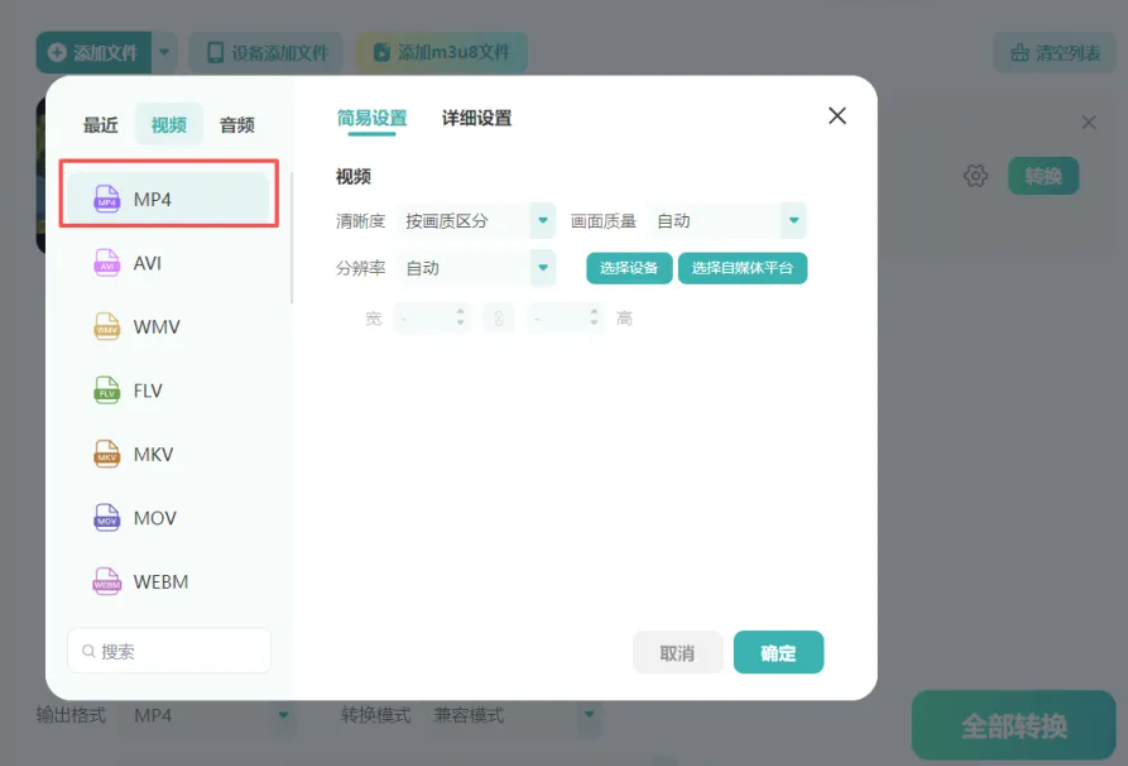
Task: Select the WEBM label text
Action: (x=161, y=581)
